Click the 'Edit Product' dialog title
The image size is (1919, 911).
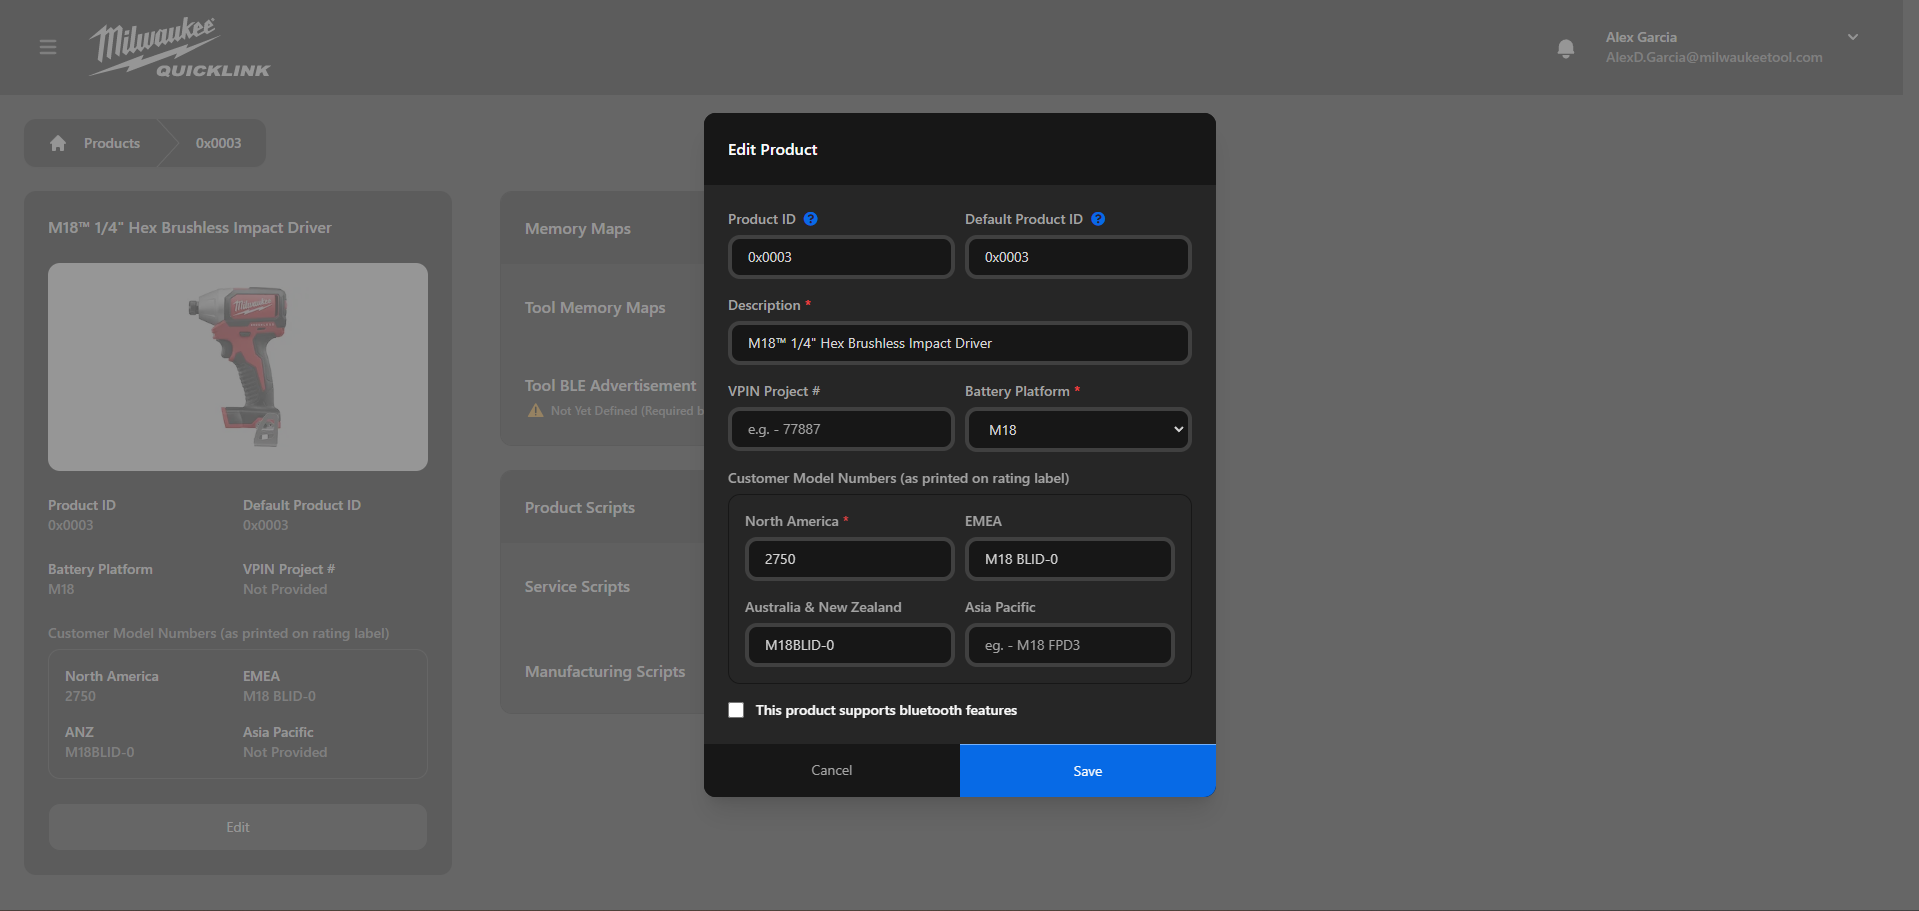[x=772, y=149]
